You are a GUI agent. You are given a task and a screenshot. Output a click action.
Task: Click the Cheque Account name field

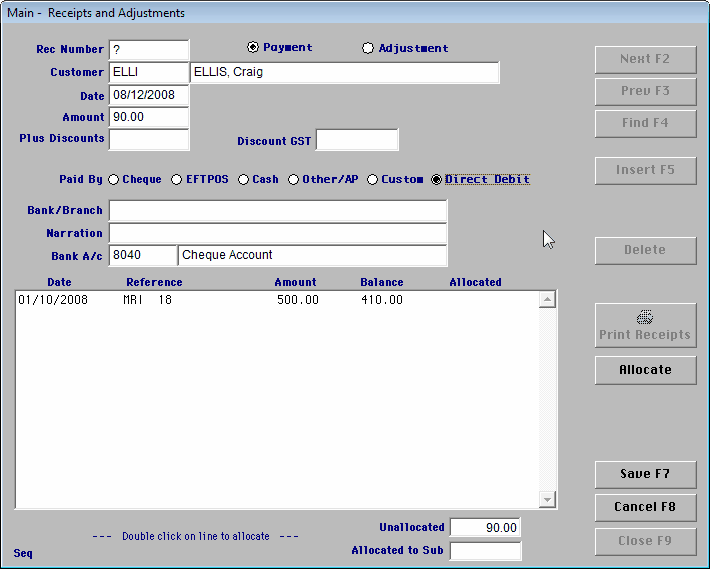(x=312, y=255)
